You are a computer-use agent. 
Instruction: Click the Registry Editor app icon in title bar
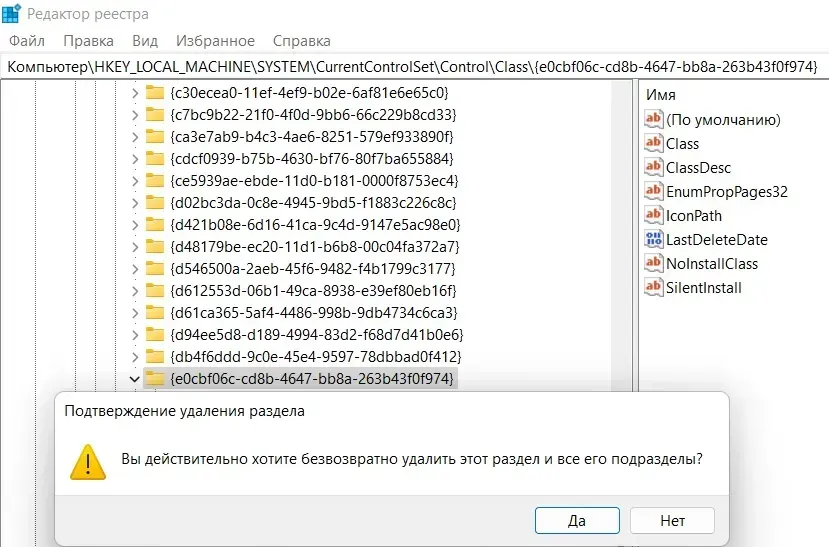coord(11,13)
